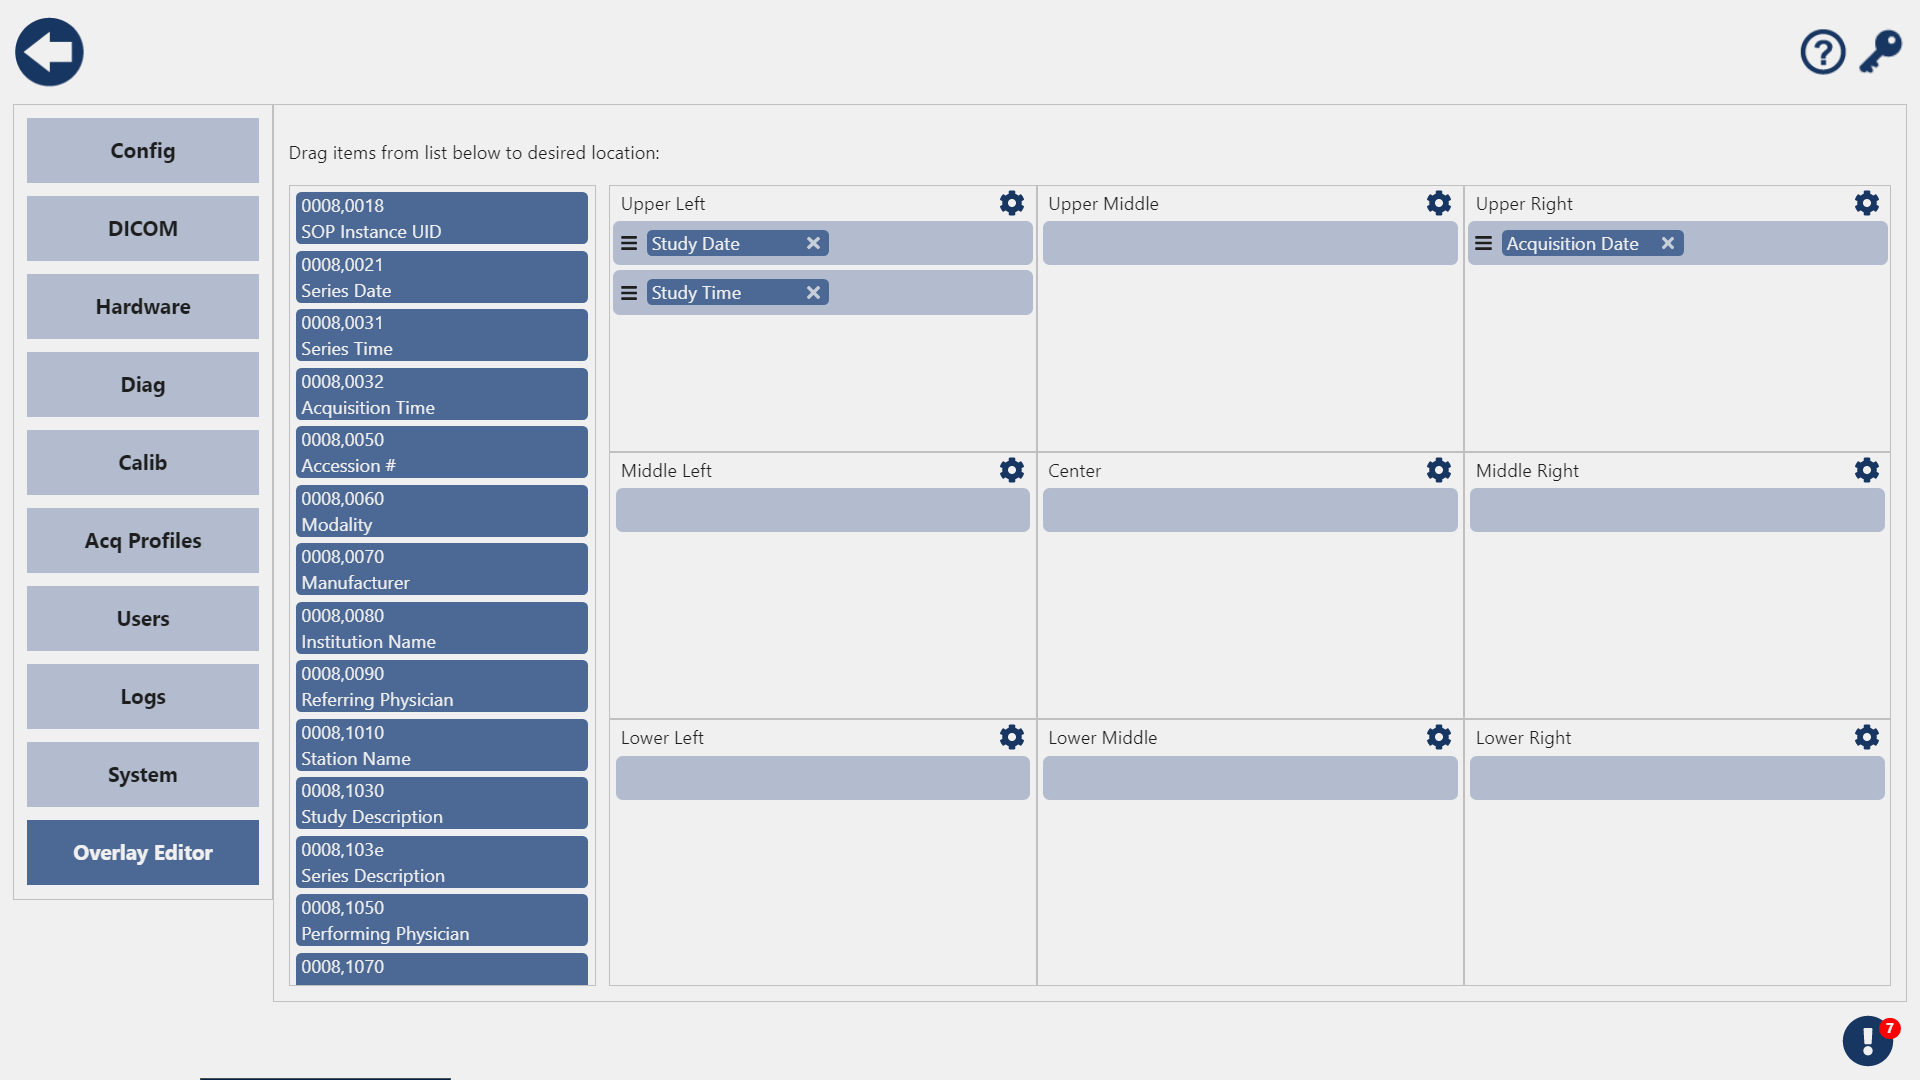Select the Accession # list item

pyautogui.click(x=441, y=452)
